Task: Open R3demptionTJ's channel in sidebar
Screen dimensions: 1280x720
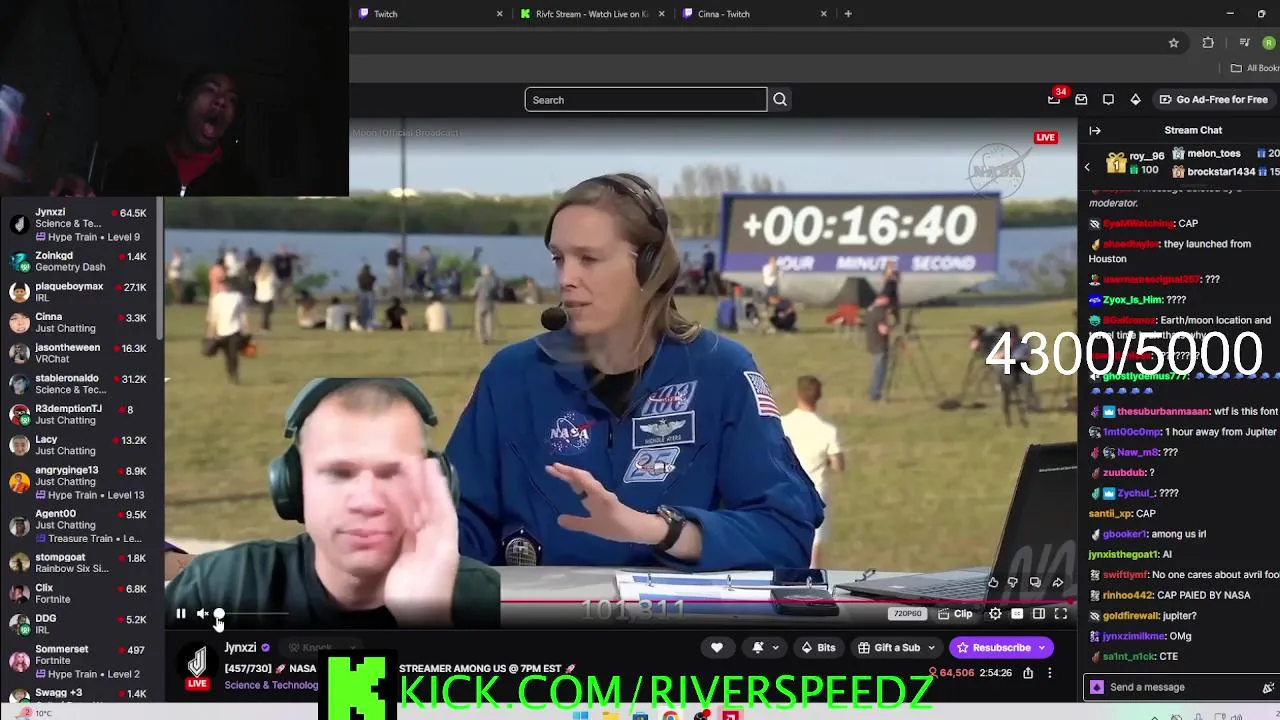Action: (82, 414)
